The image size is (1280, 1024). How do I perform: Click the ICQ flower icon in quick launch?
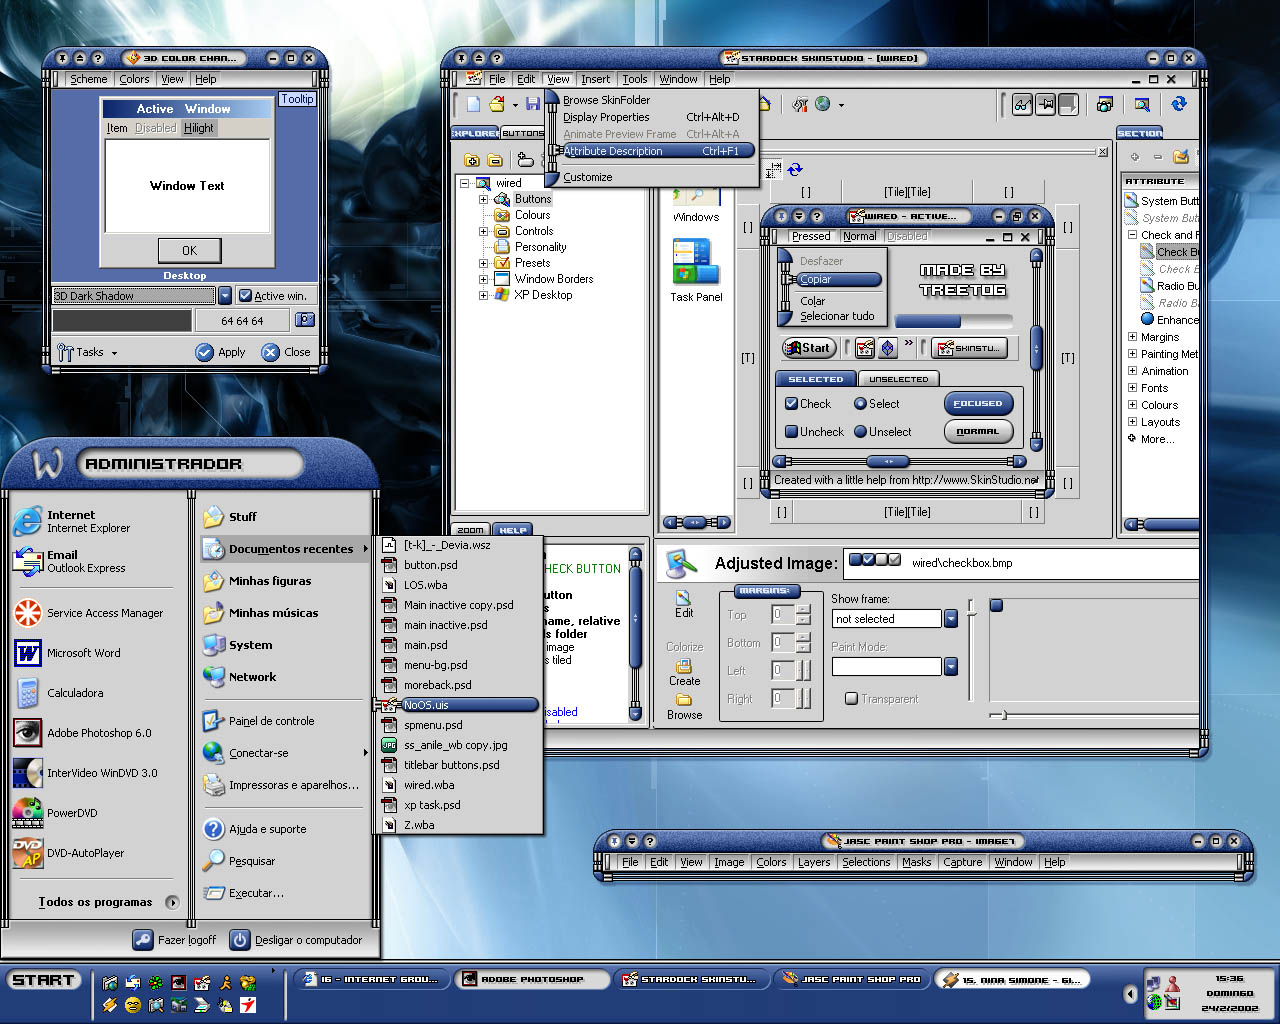tap(156, 983)
